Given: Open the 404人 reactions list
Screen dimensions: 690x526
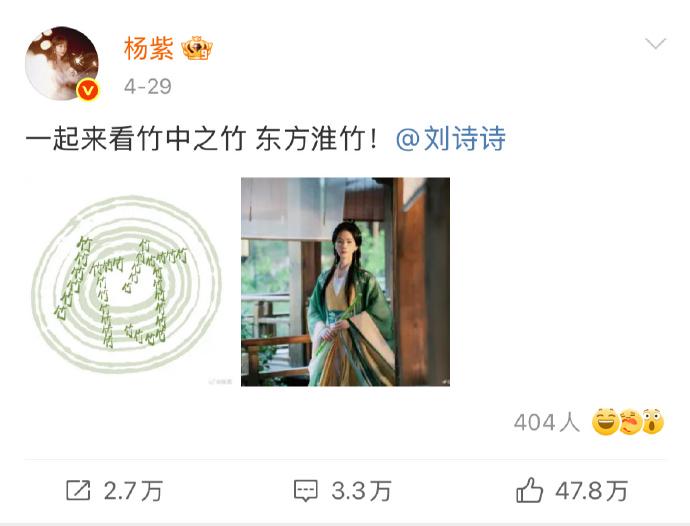Looking at the screenshot, I should pos(546,422).
